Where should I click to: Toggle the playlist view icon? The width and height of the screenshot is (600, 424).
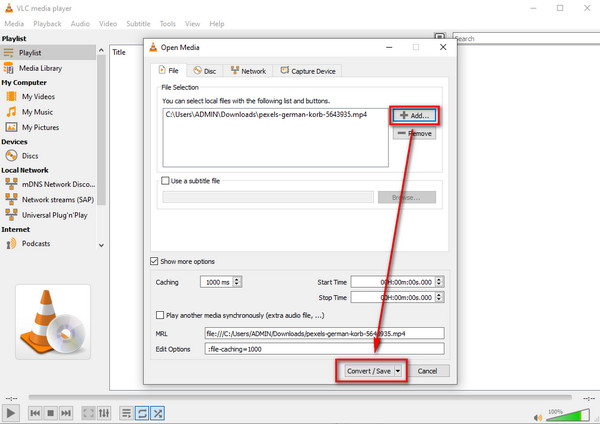tap(126, 413)
